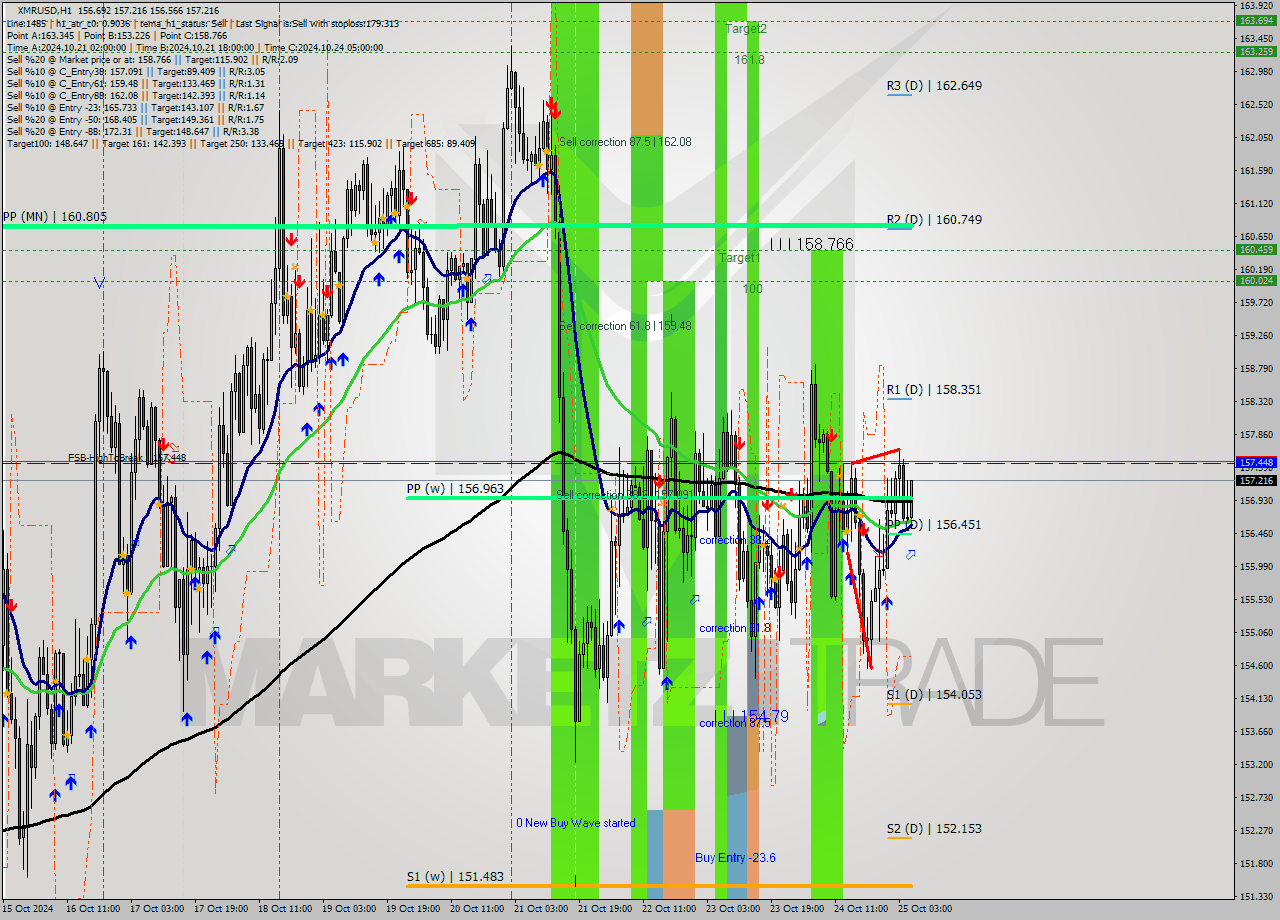The width and height of the screenshot is (1280, 920).
Task: Click the S1 (D) | 154.053 label
Action: [x=934, y=695]
